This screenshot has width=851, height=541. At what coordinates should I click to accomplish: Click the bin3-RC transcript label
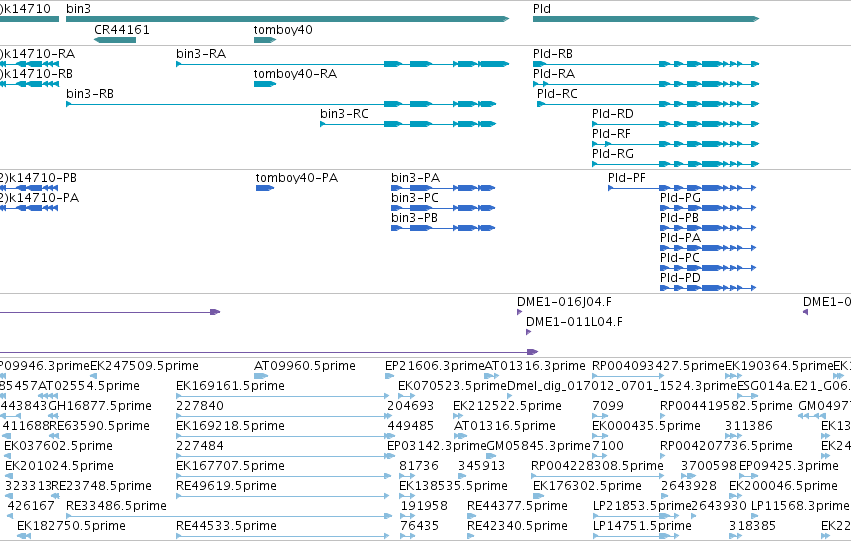pos(344,114)
